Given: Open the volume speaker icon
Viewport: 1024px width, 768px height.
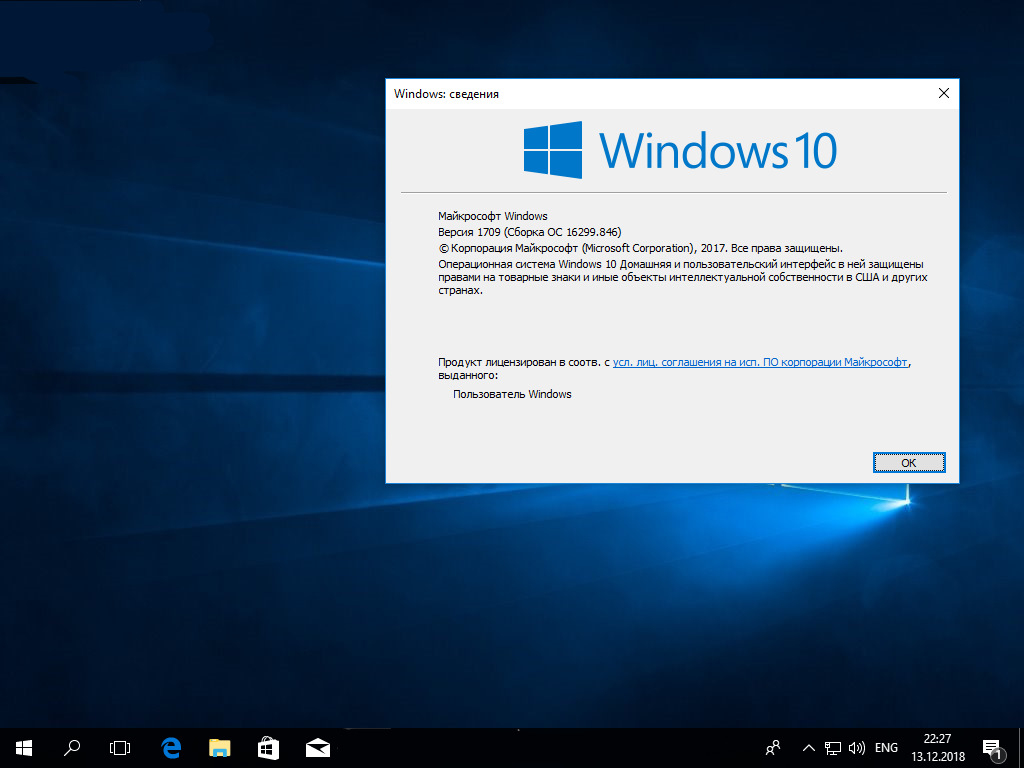Looking at the screenshot, I should point(856,748).
